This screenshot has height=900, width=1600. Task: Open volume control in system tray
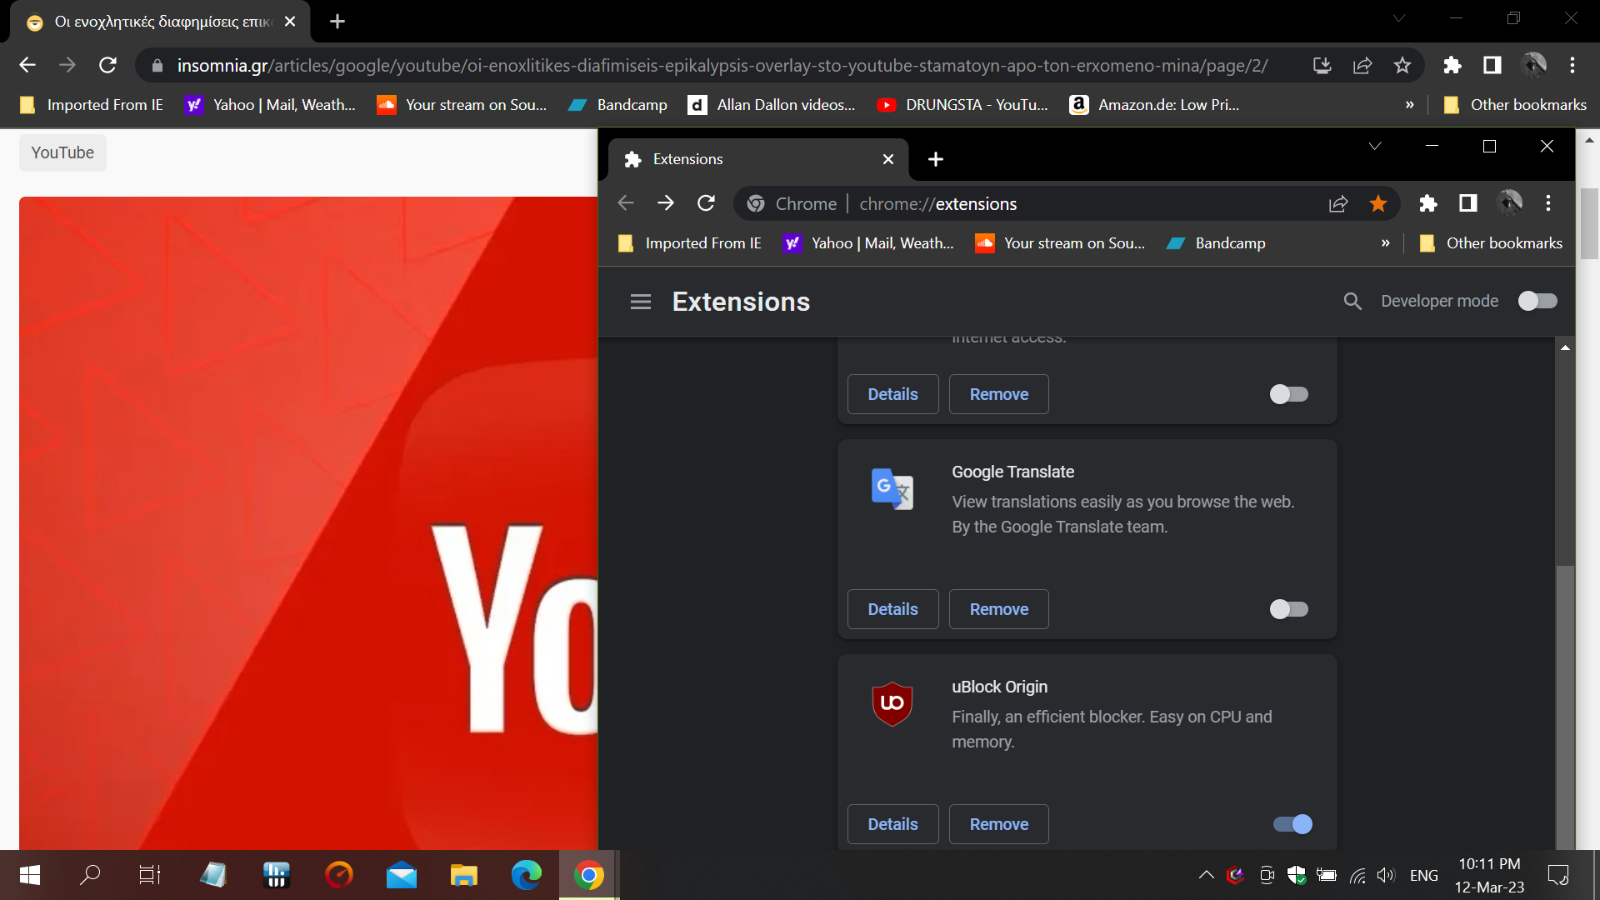pyautogui.click(x=1386, y=875)
